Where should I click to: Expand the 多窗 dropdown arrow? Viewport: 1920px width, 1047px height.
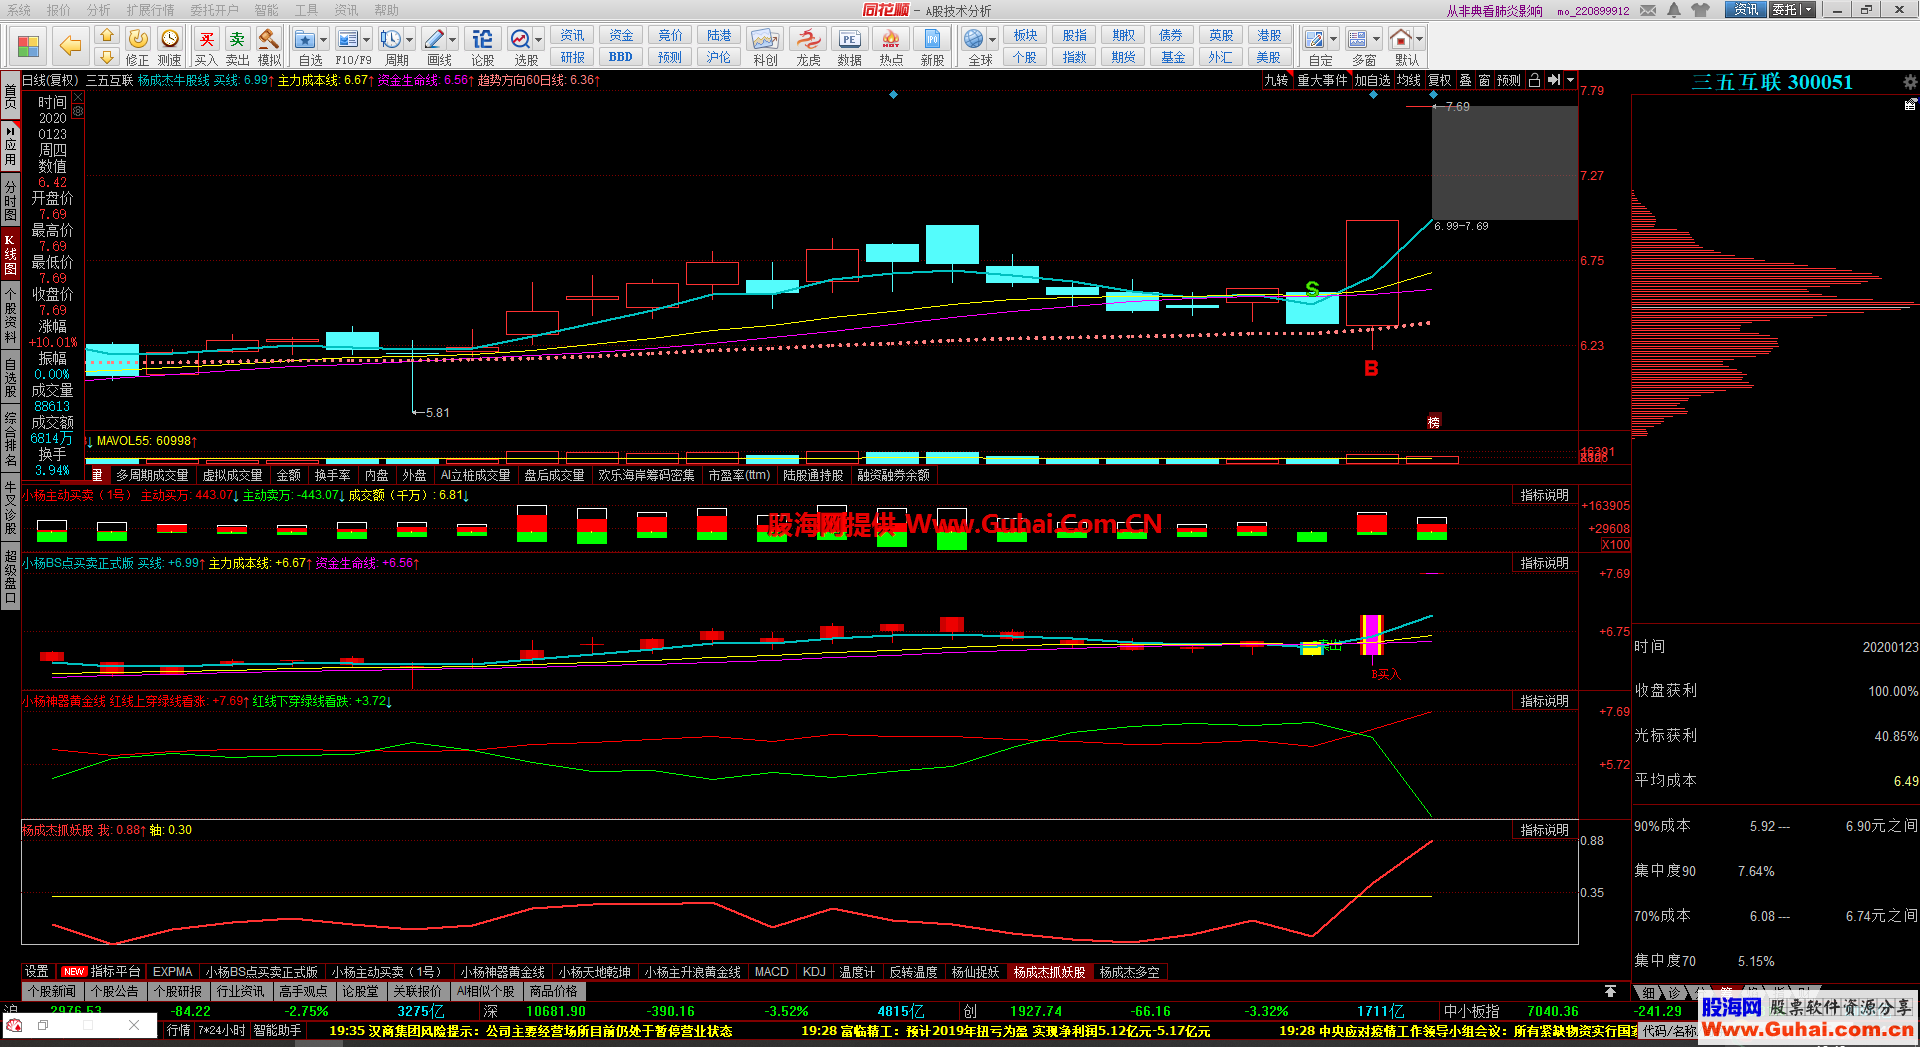click(1376, 40)
